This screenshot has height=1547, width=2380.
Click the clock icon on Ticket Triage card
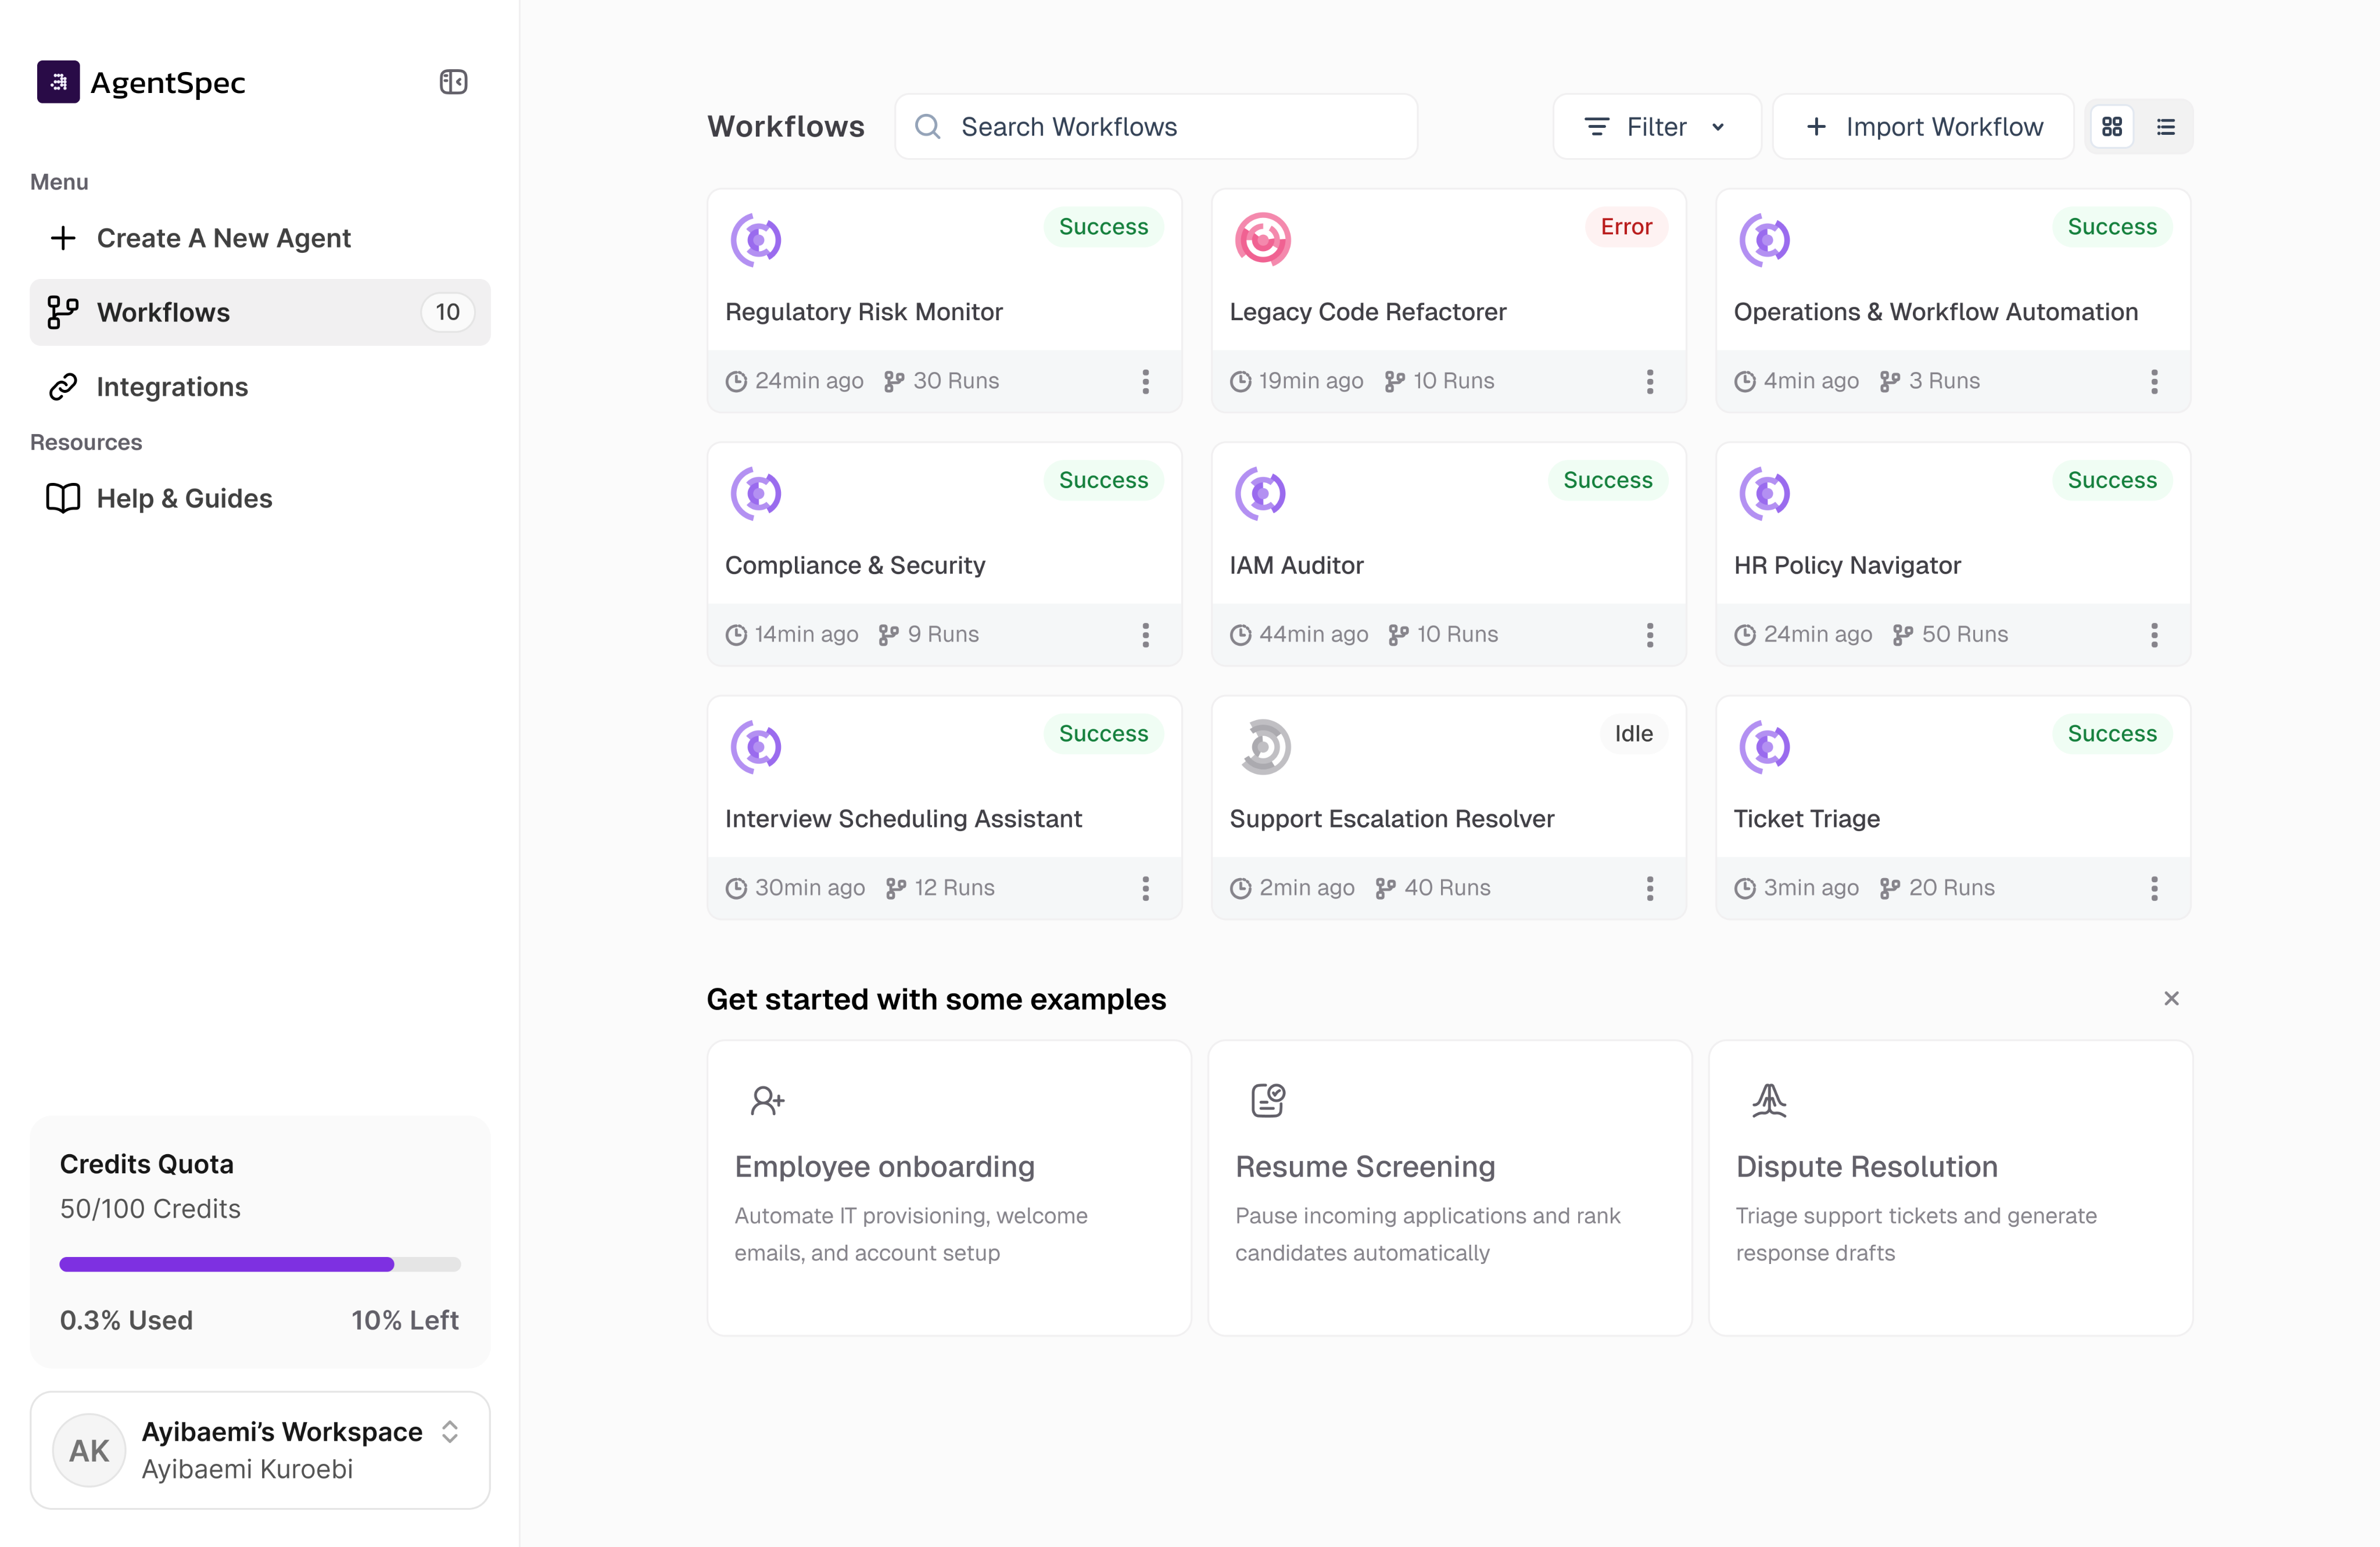1745,888
